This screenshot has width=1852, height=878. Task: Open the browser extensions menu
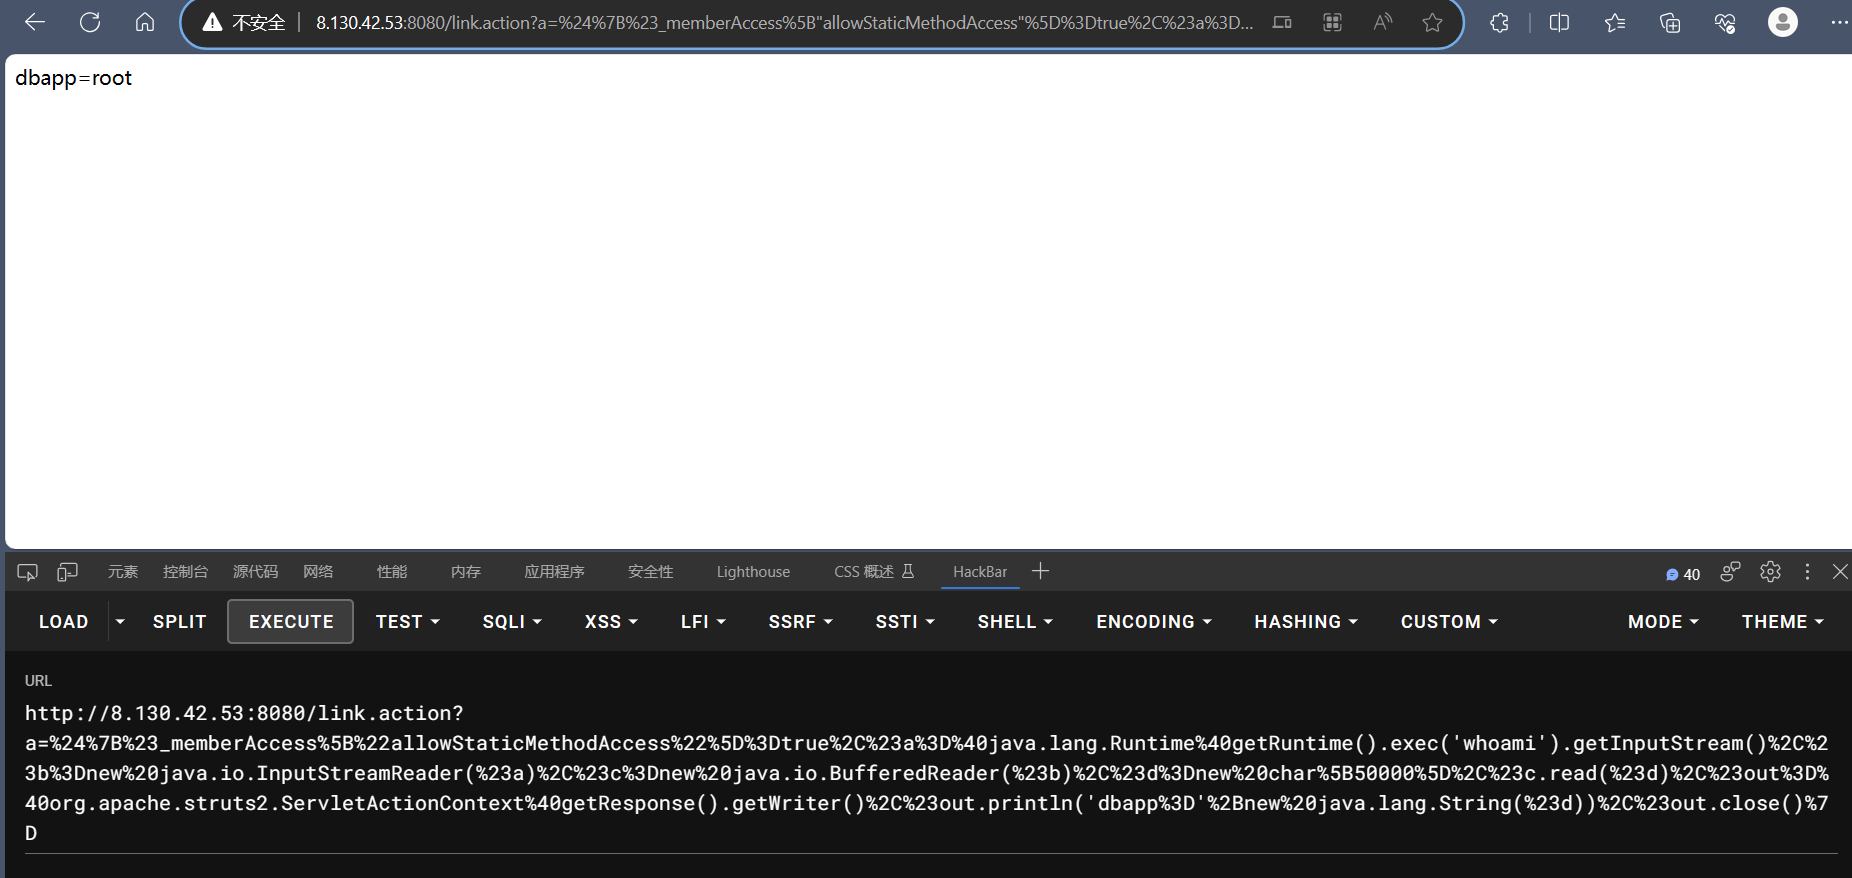coord(1499,22)
